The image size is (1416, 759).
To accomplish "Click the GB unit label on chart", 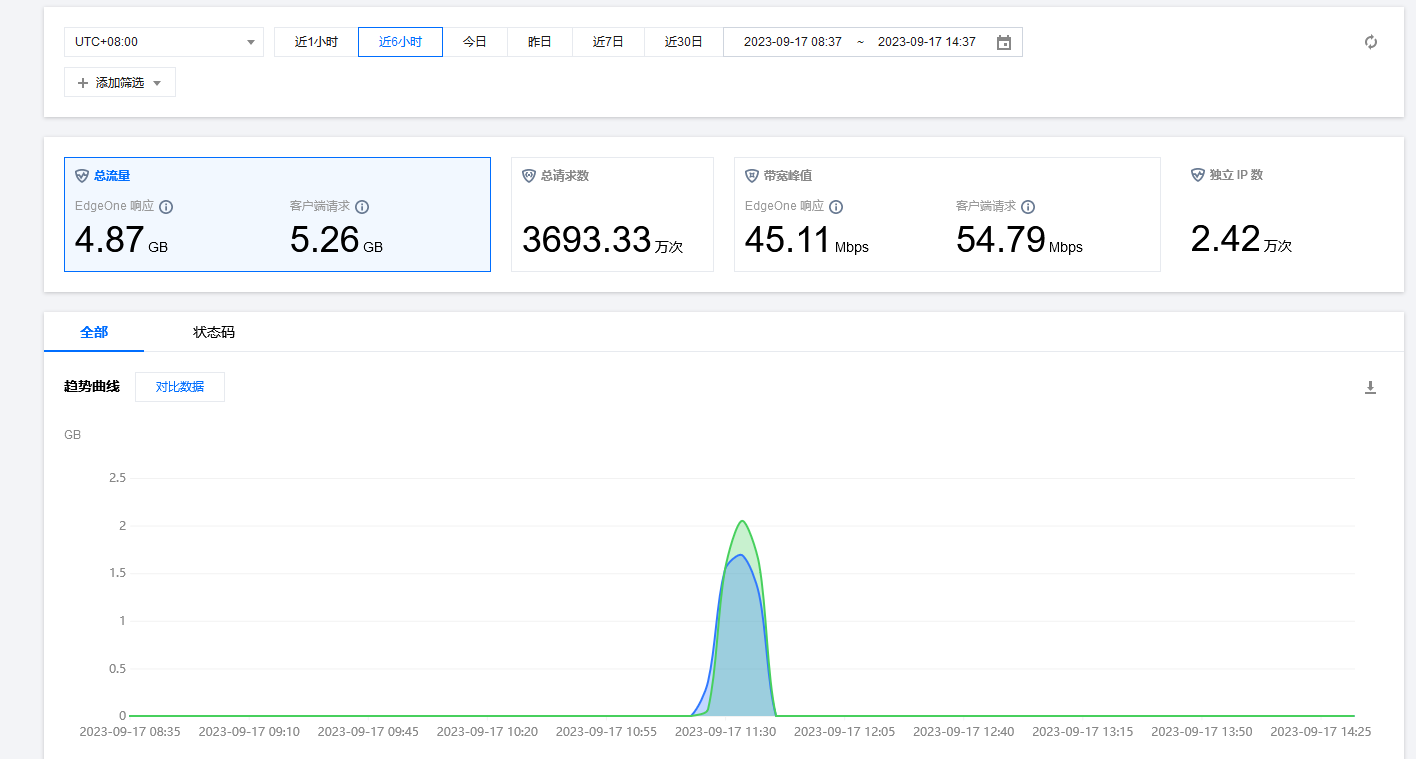I will click(x=72, y=435).
